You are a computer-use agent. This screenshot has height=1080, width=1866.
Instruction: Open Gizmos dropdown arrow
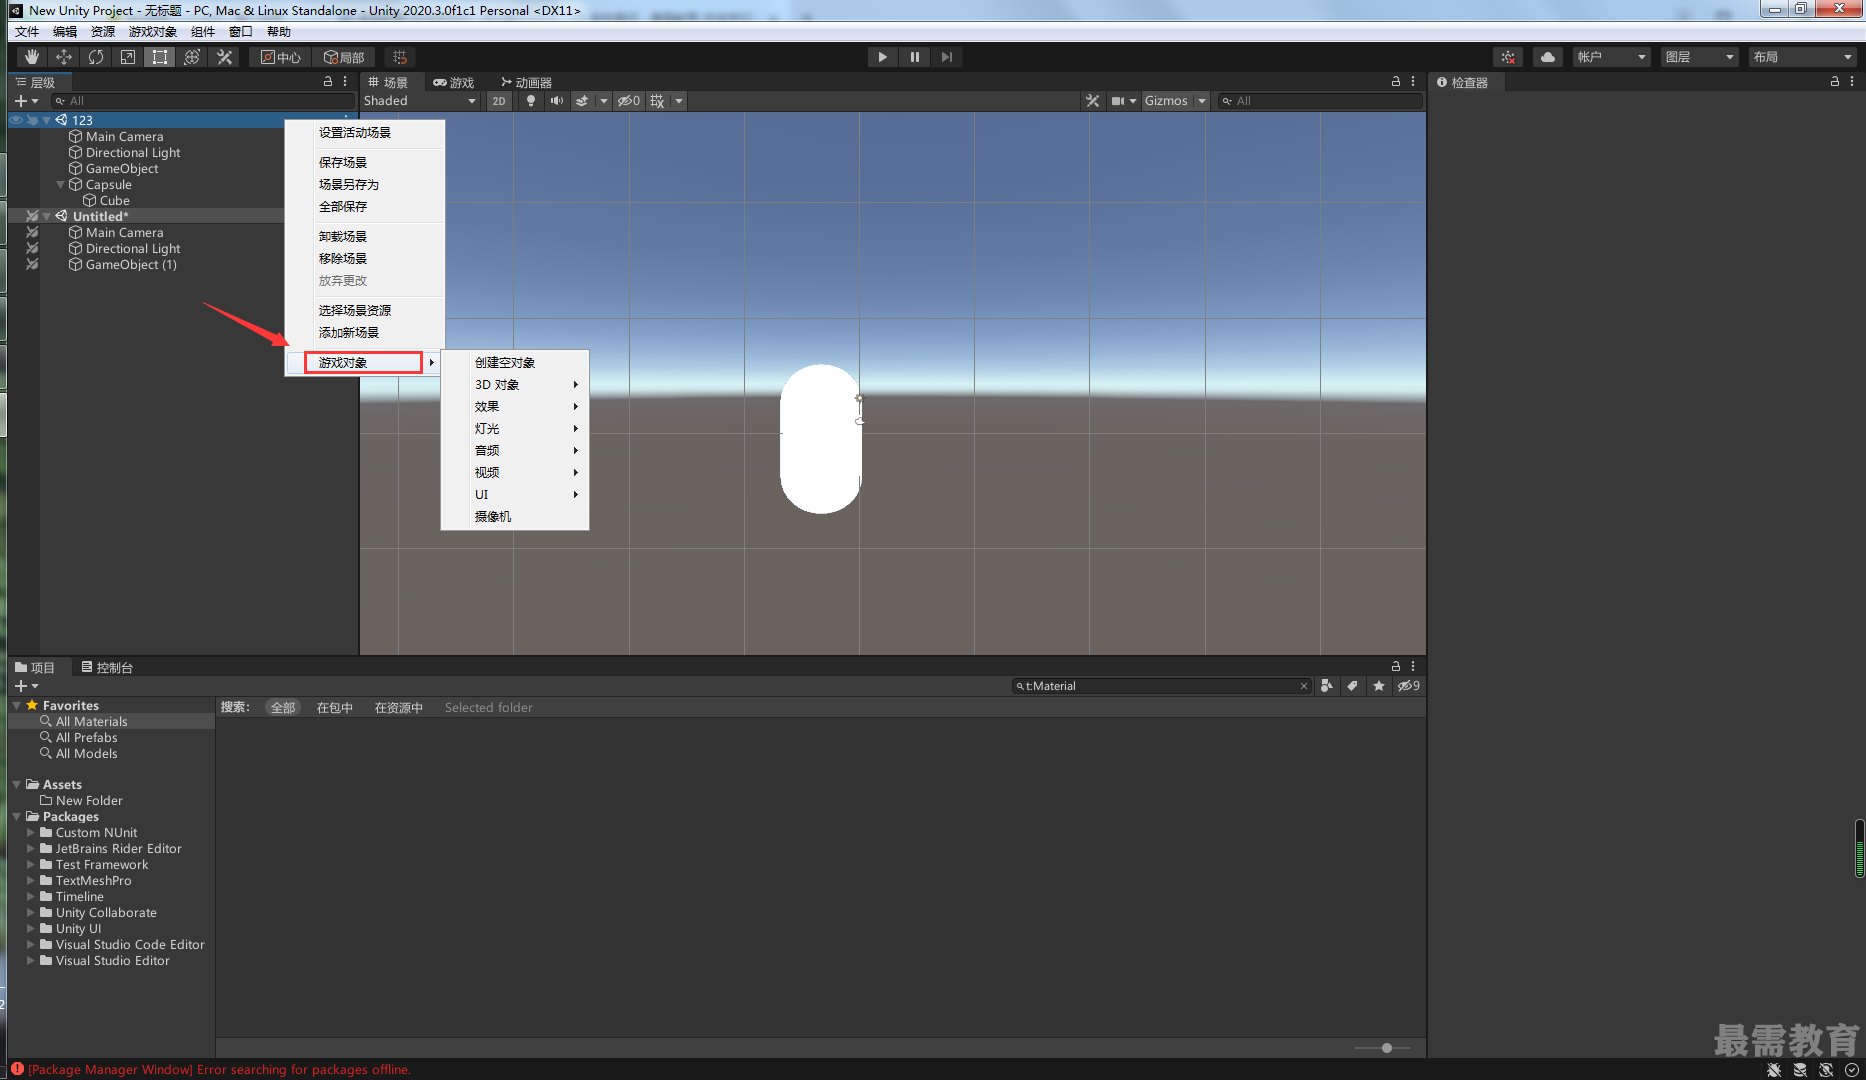pos(1202,101)
